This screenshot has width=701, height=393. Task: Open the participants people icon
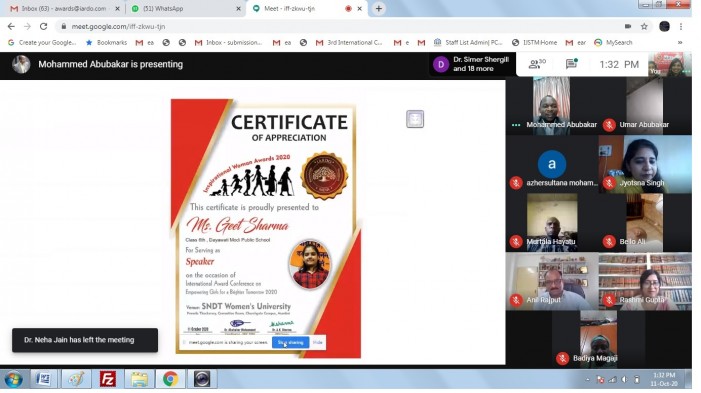tap(536, 64)
